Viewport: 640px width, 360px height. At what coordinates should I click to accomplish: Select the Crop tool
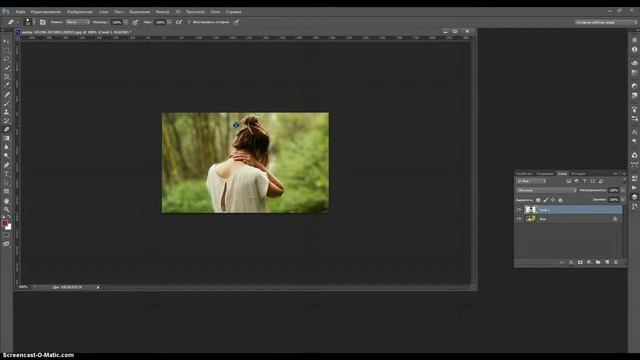(x=7, y=77)
